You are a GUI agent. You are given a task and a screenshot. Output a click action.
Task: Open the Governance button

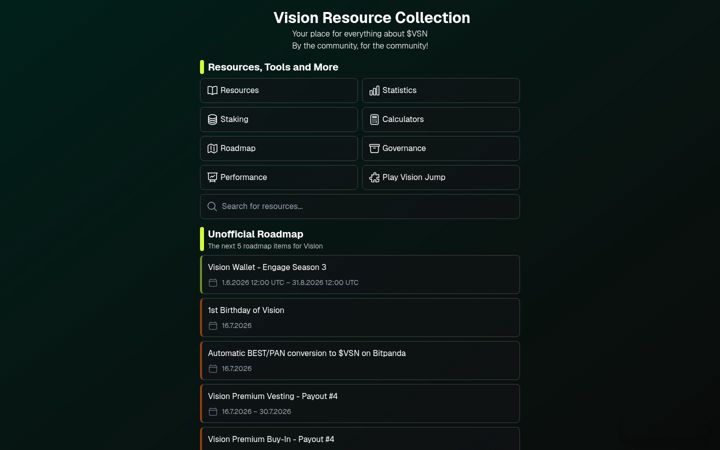point(441,148)
